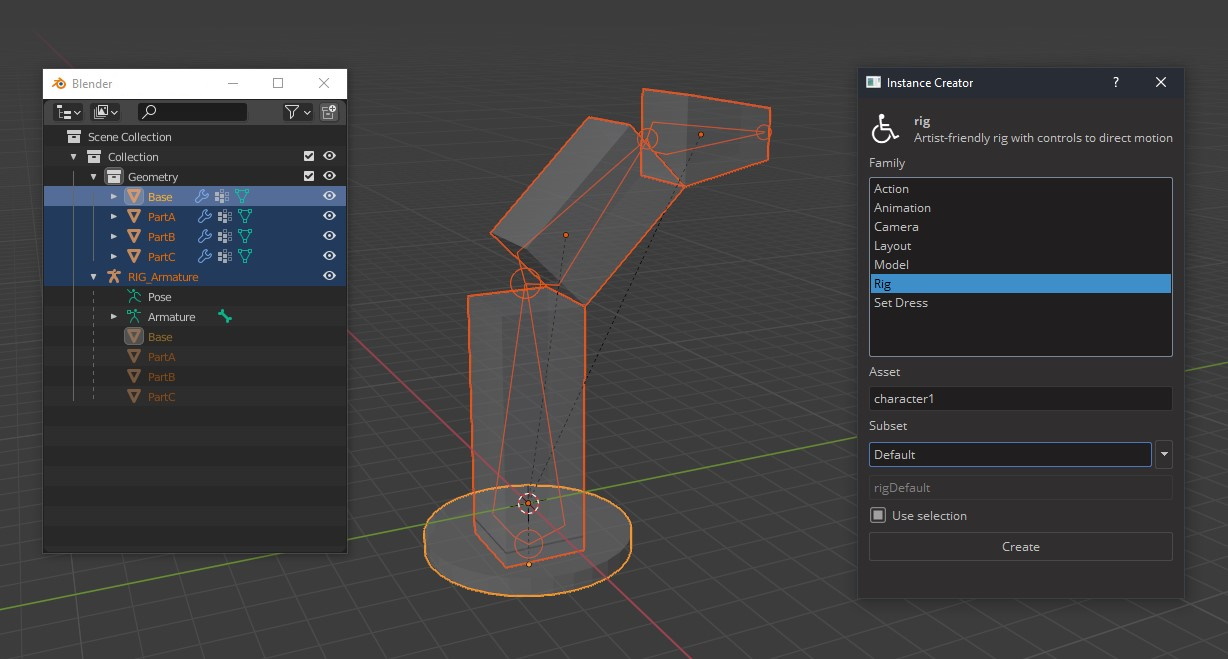Open the outliner editor type menu
Viewport: 1228px width, 659px height.
67,112
